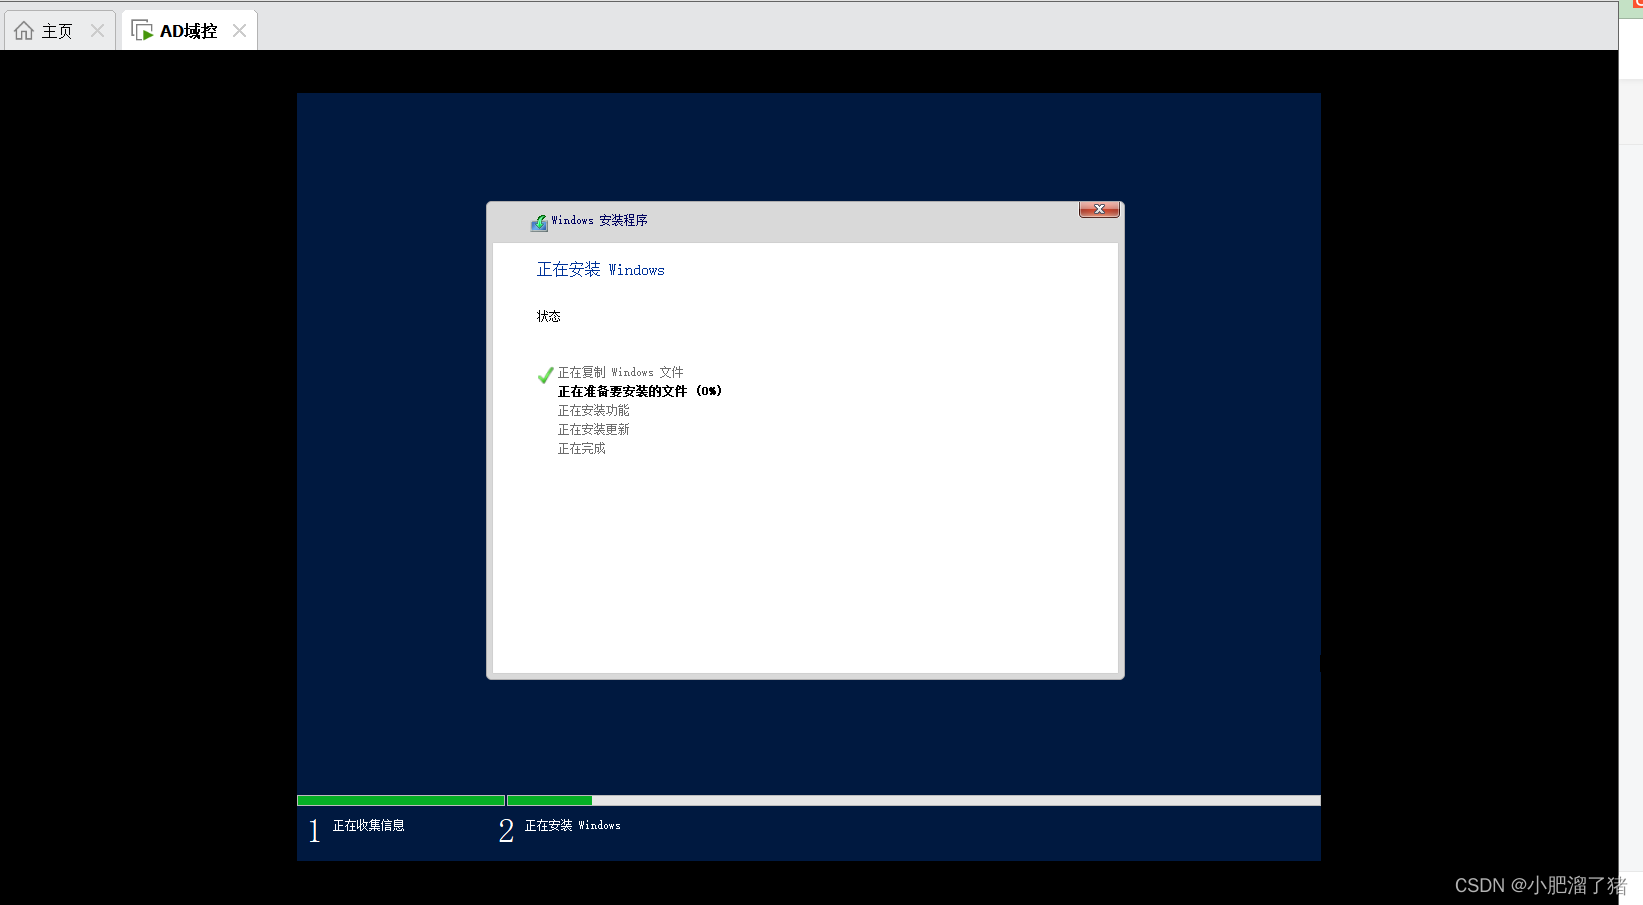Click the green checkmark beside 正在复制 Windows 文件
Viewport: 1643px width, 905px height.
[545, 375]
